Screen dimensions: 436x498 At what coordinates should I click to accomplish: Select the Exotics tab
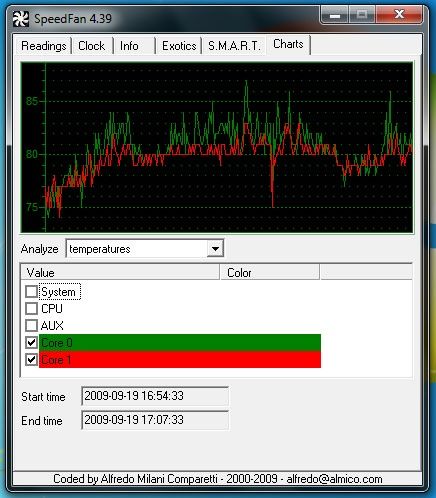pyautogui.click(x=179, y=46)
